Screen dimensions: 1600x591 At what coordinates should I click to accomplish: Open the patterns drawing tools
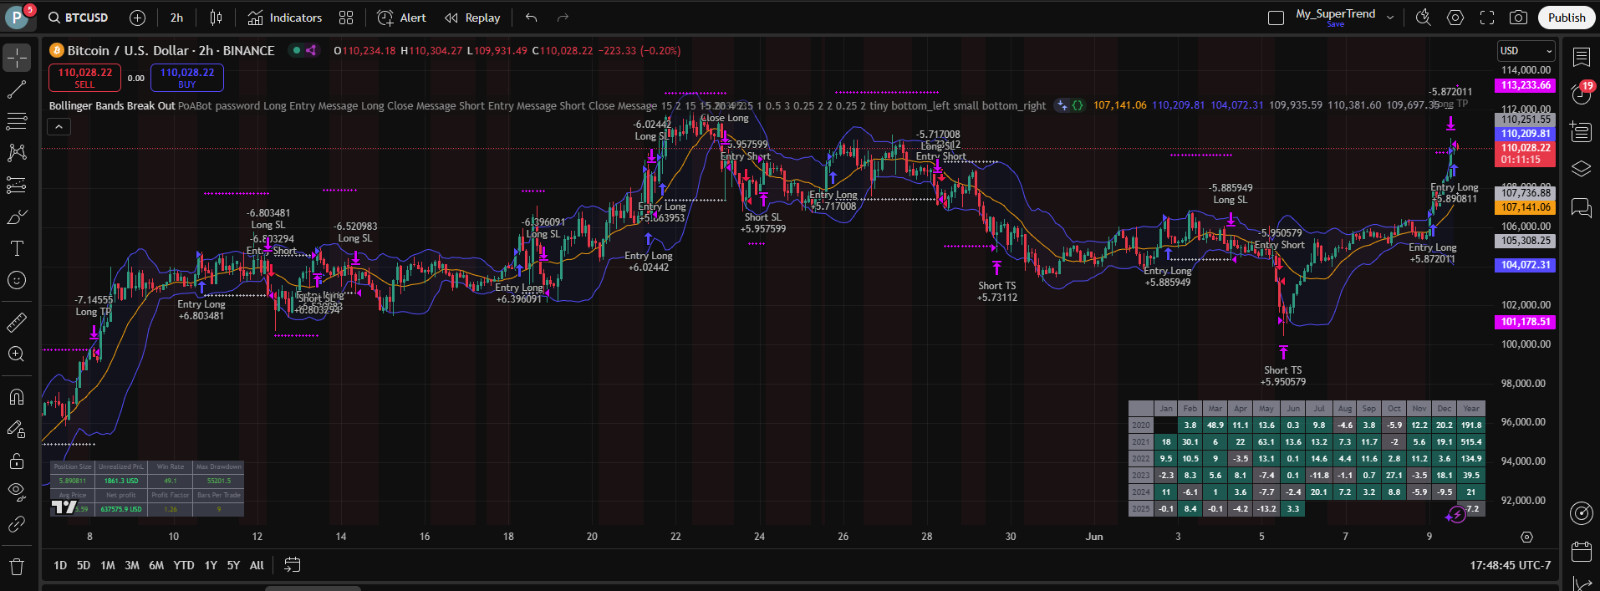[x=17, y=153]
